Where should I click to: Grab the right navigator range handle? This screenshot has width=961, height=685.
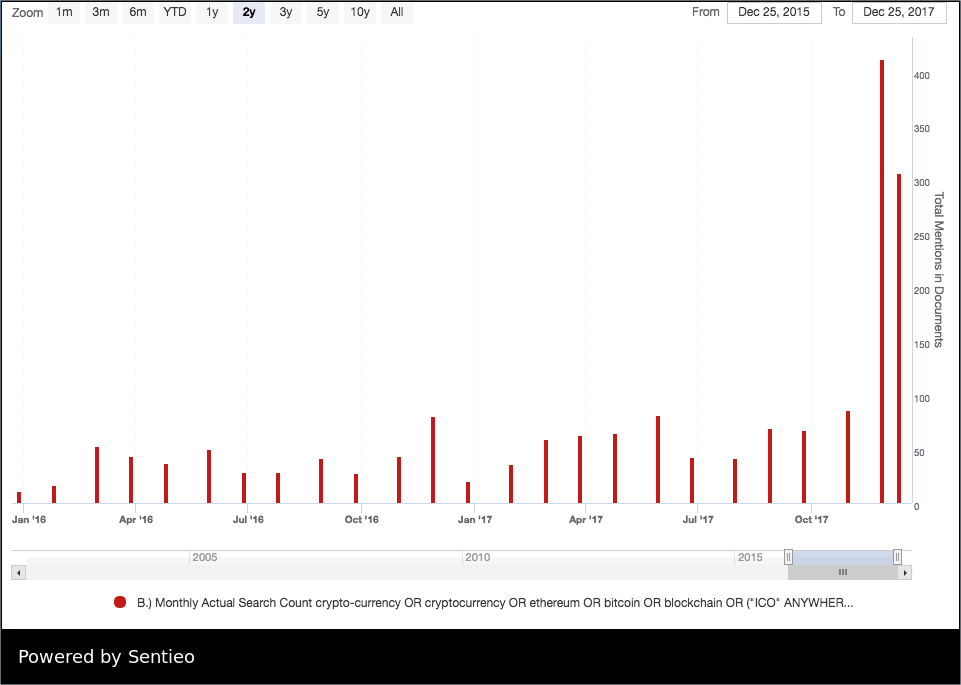897,557
